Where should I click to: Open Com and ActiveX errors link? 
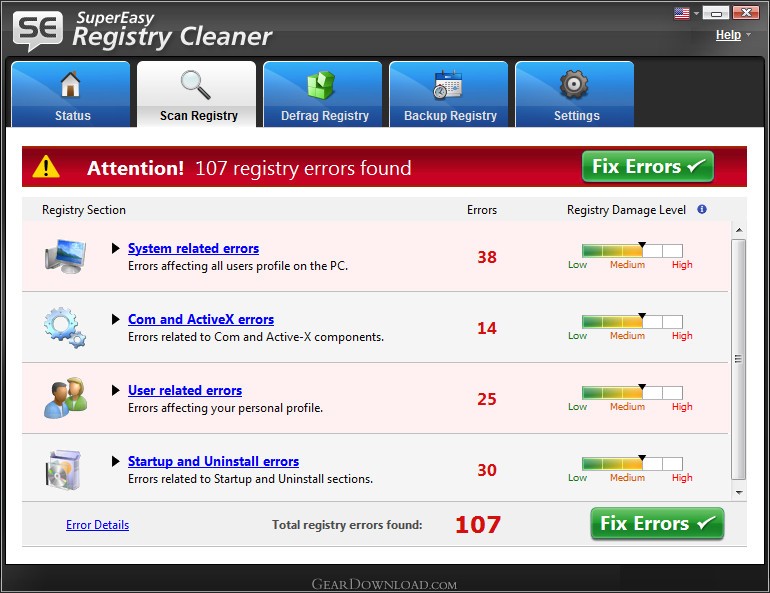point(201,320)
